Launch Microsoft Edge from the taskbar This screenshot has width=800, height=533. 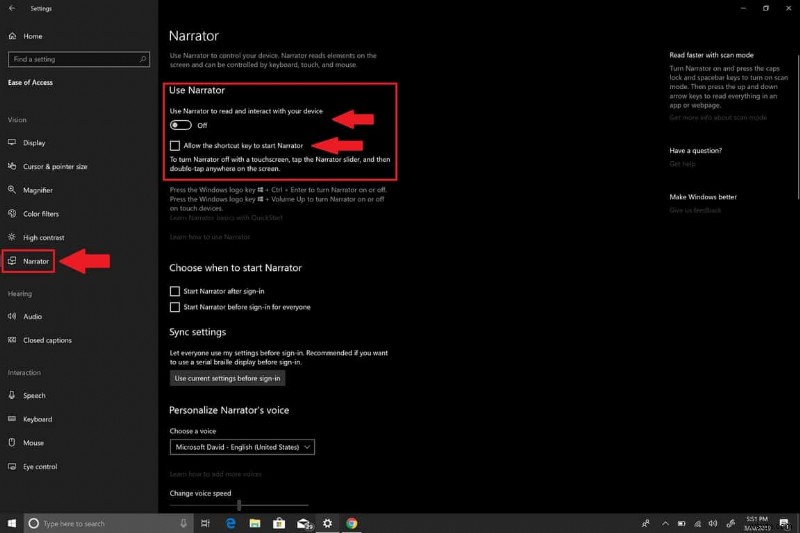point(231,523)
